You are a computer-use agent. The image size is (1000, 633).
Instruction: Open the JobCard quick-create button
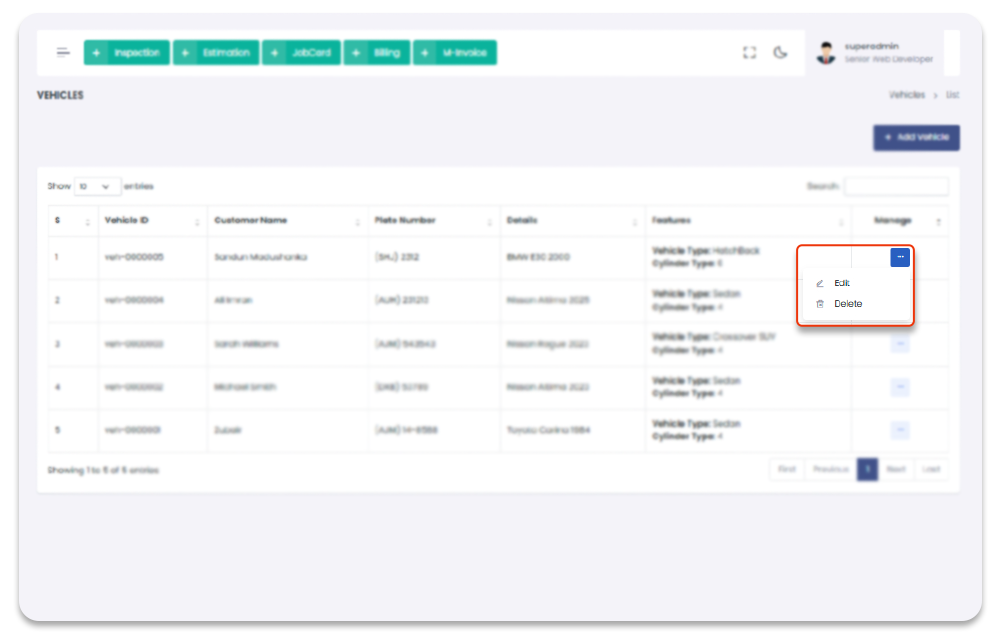point(301,53)
